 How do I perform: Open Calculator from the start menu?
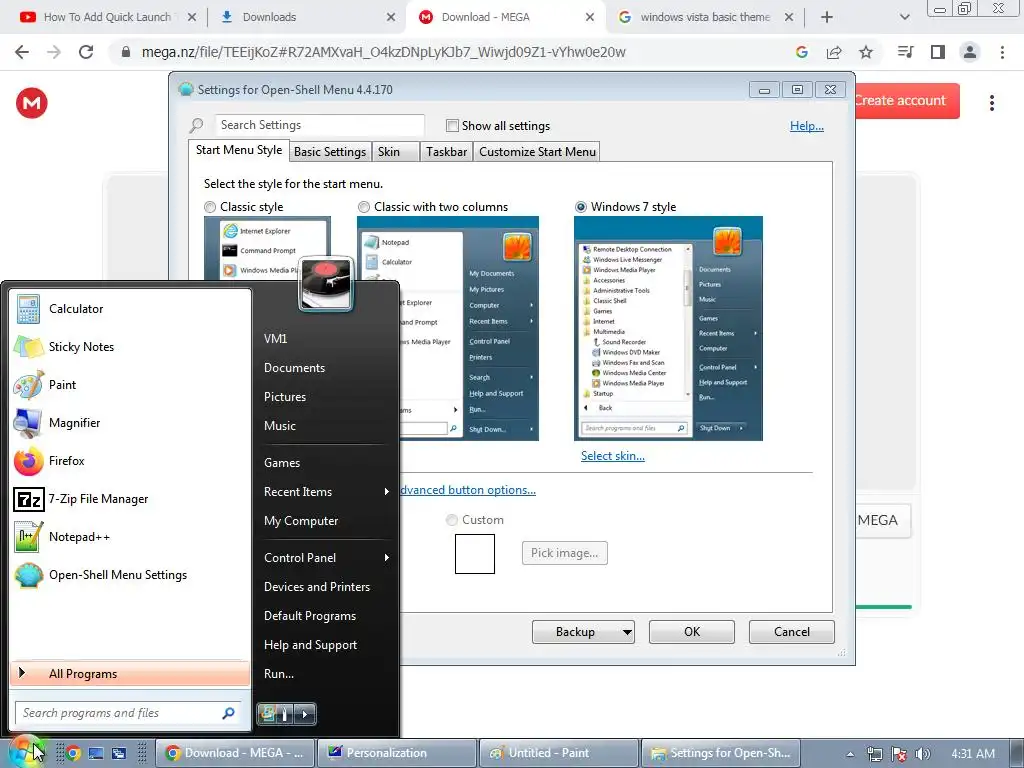(130, 309)
